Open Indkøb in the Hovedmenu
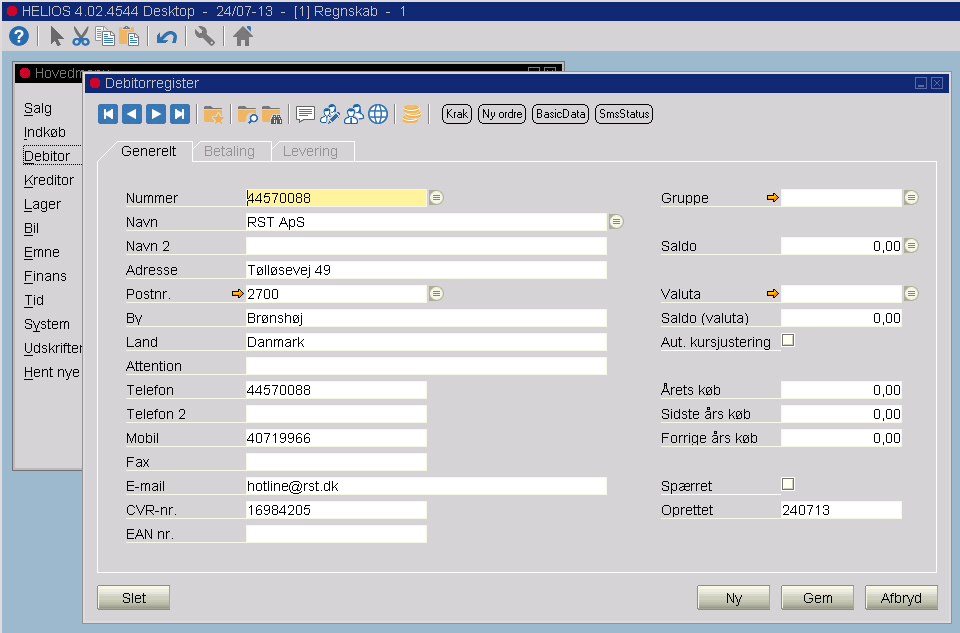Viewport: 960px width, 633px height. (45, 132)
